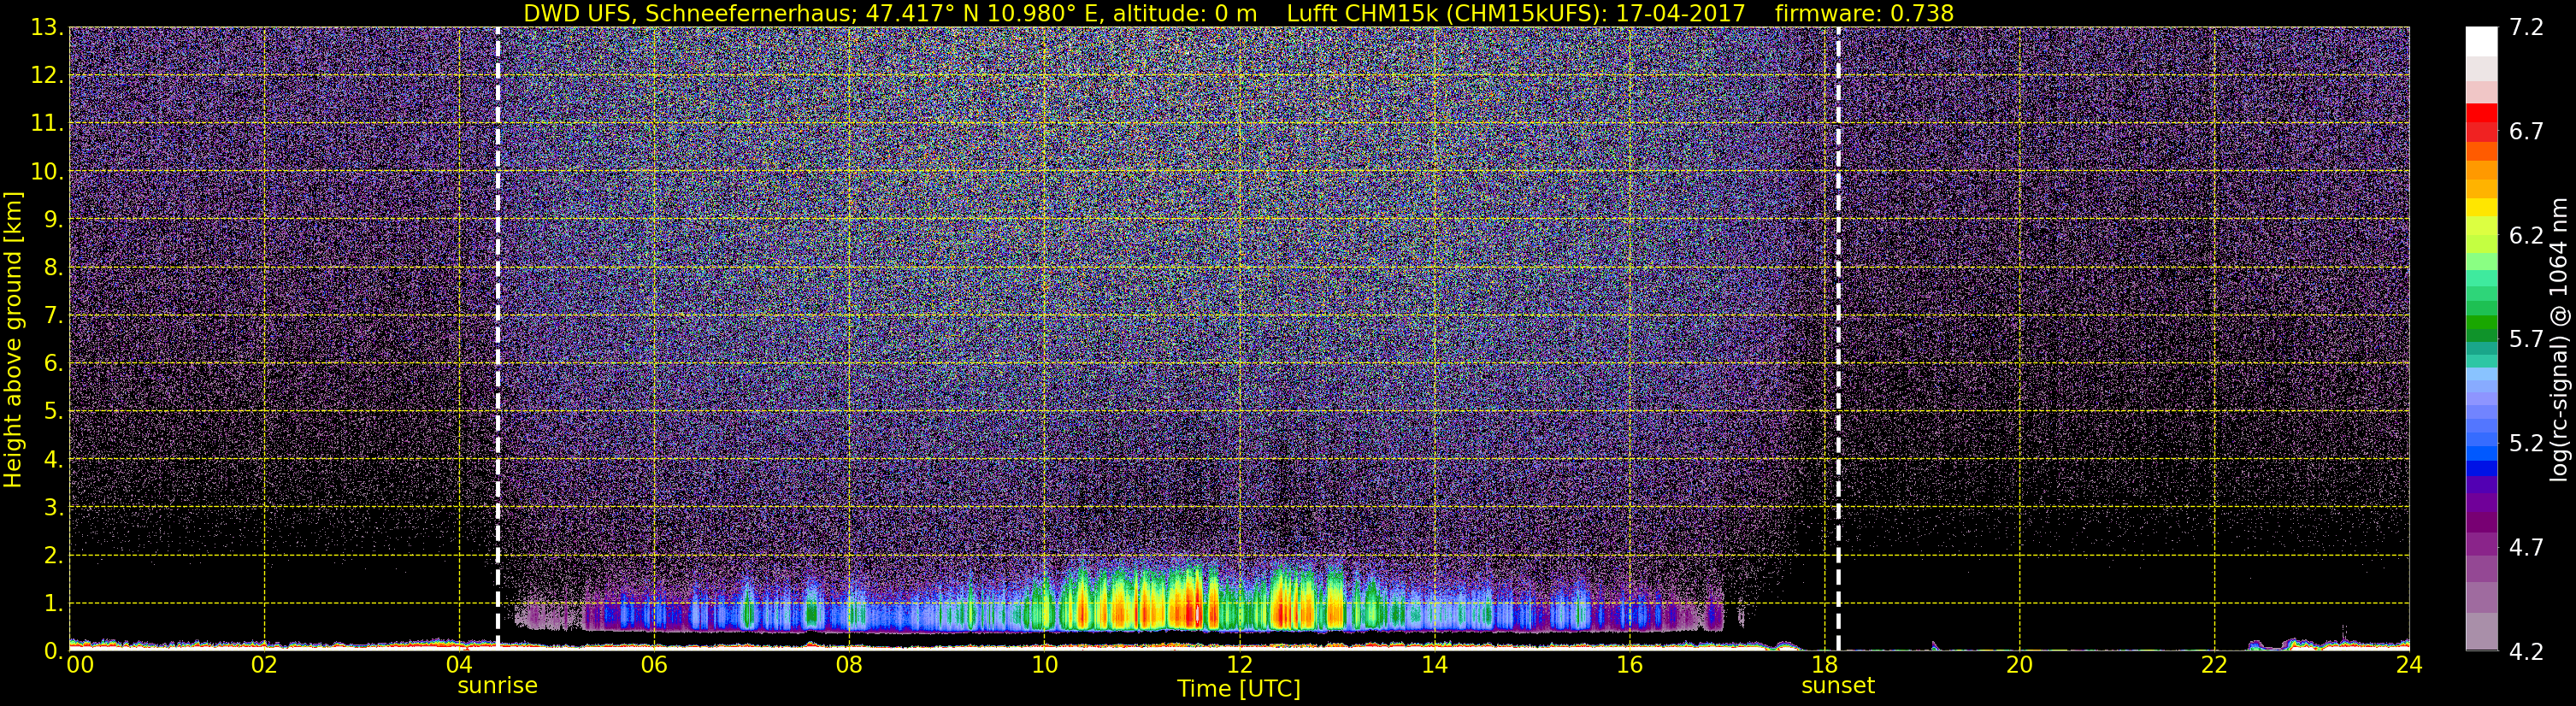Image resolution: width=2576 pixels, height=706 pixels.
Task: Pick the yellow swatch on the colorbar
Action: click(2482, 208)
